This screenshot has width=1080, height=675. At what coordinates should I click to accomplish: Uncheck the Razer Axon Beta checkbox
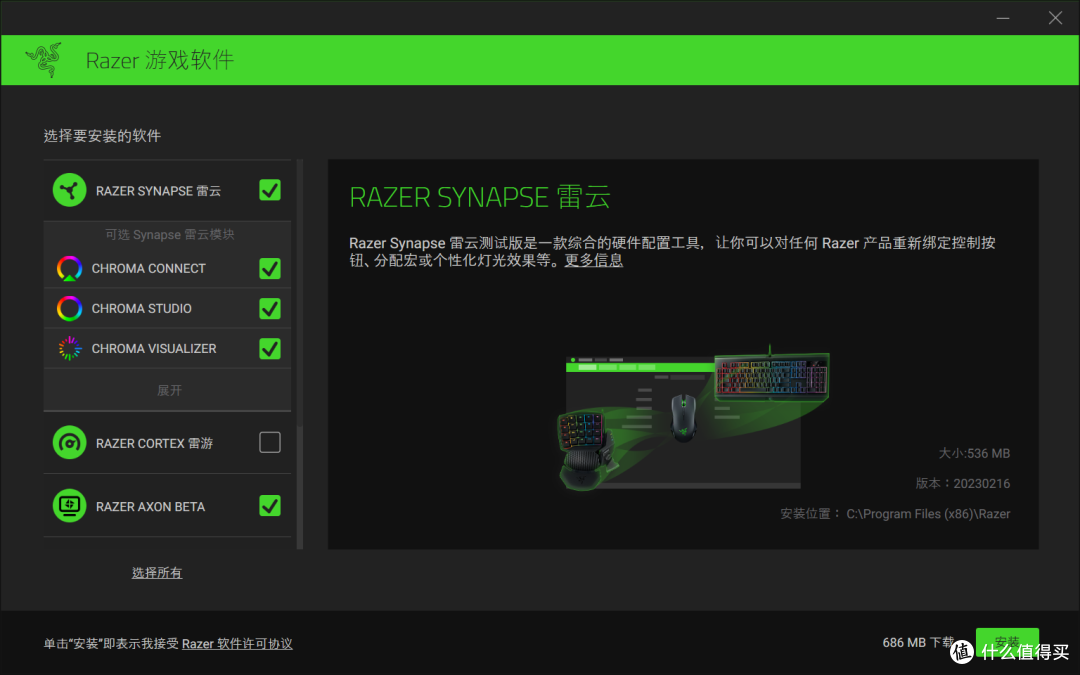point(270,506)
